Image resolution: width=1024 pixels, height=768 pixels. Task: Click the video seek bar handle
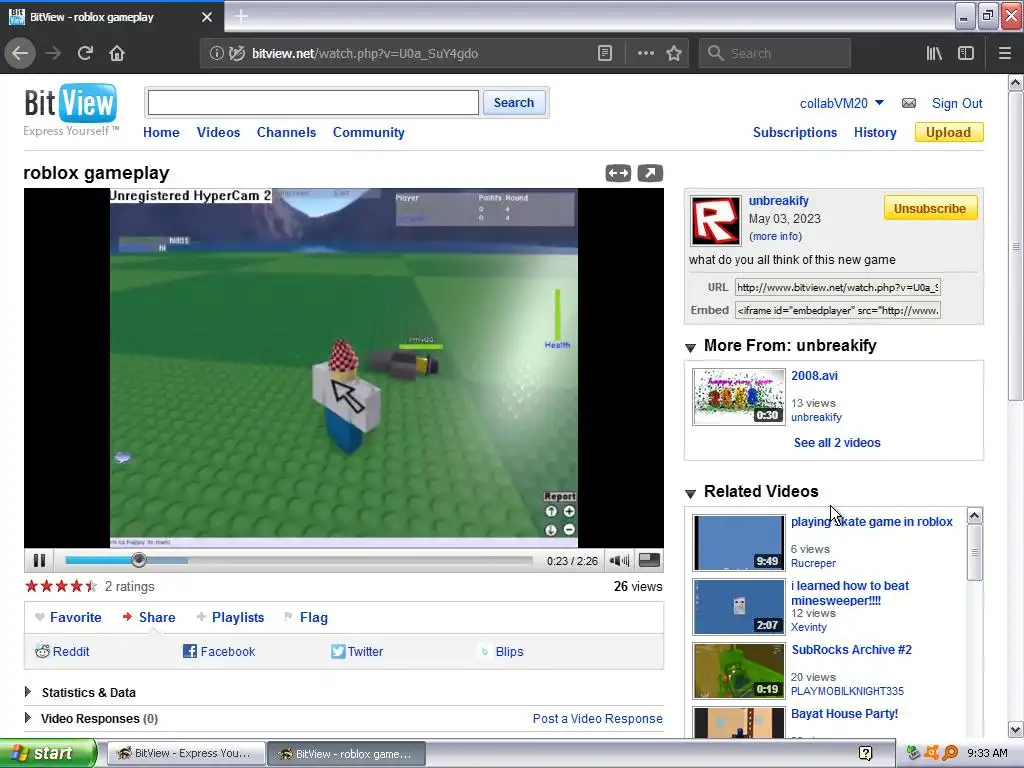tap(138, 560)
